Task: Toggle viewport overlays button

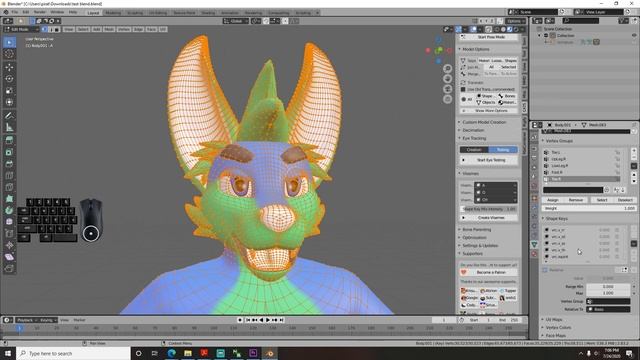Action: click(x=473, y=29)
